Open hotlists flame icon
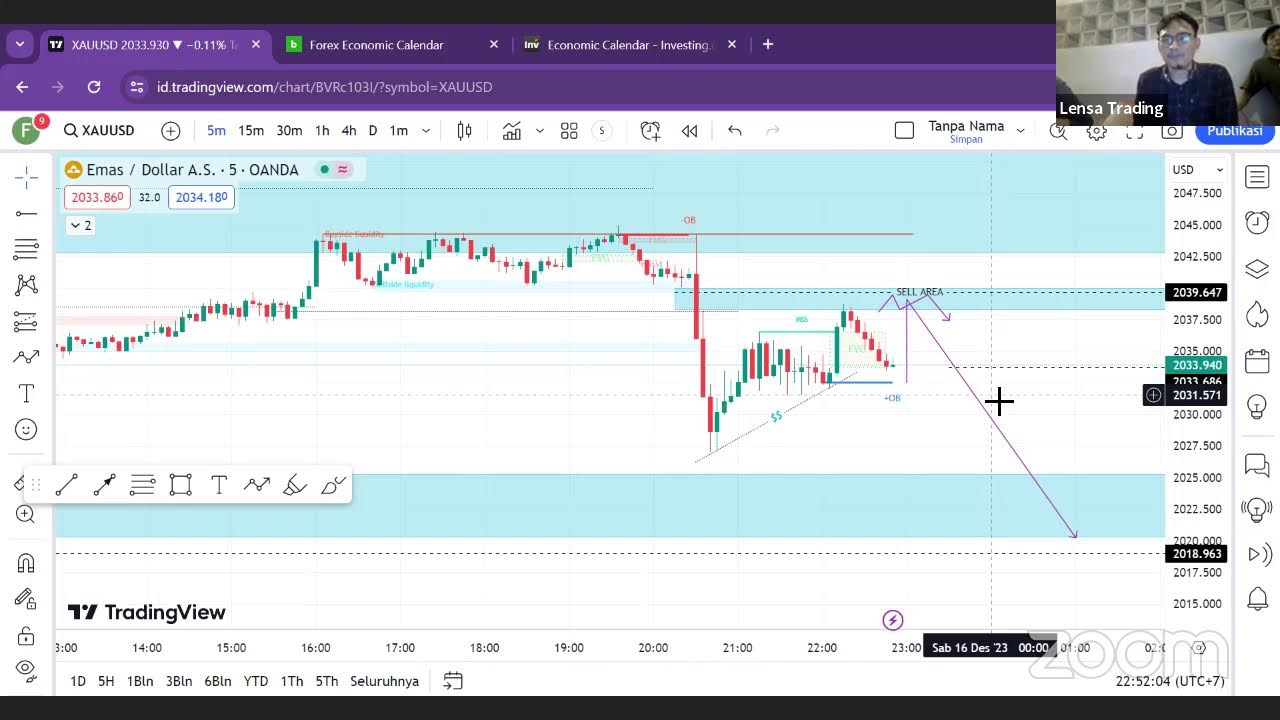This screenshot has width=1280, height=720. click(x=1257, y=315)
